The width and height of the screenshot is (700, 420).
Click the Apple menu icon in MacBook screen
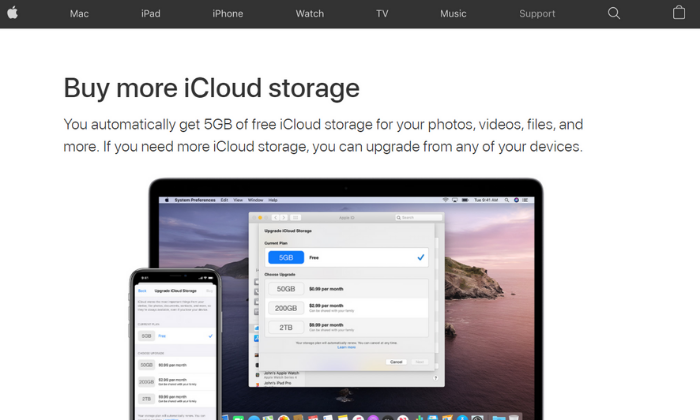(x=167, y=200)
